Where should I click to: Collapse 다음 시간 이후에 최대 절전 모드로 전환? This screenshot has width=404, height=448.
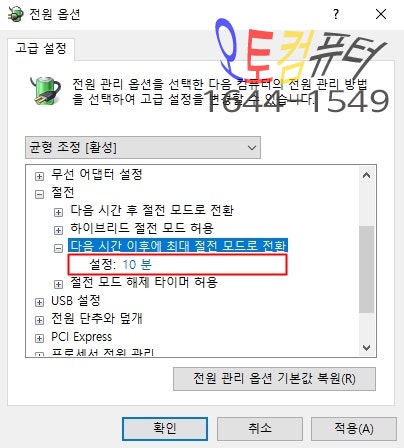point(58,248)
